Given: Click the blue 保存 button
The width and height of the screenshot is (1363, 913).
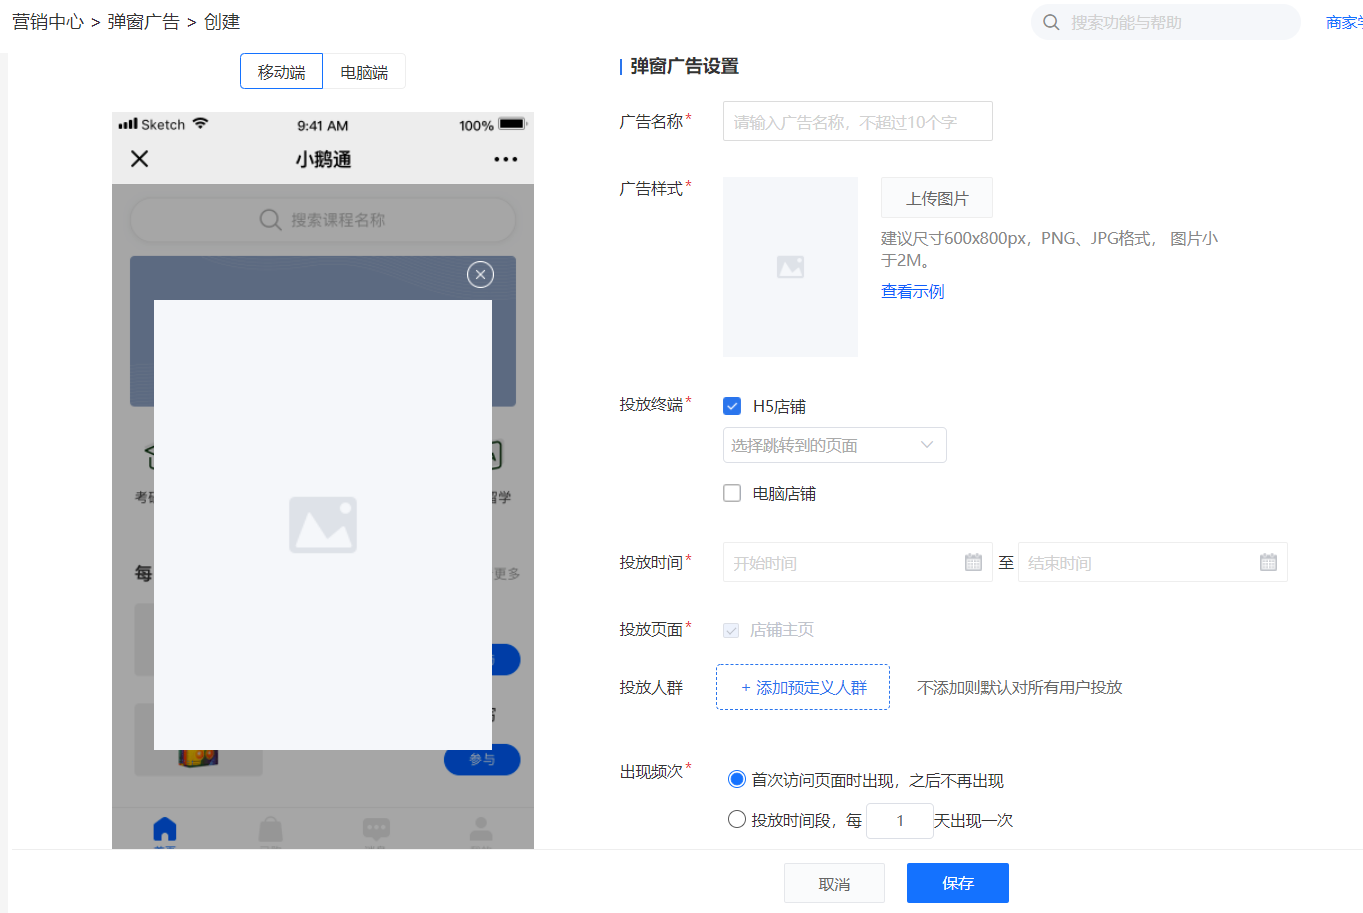Looking at the screenshot, I should [x=958, y=883].
